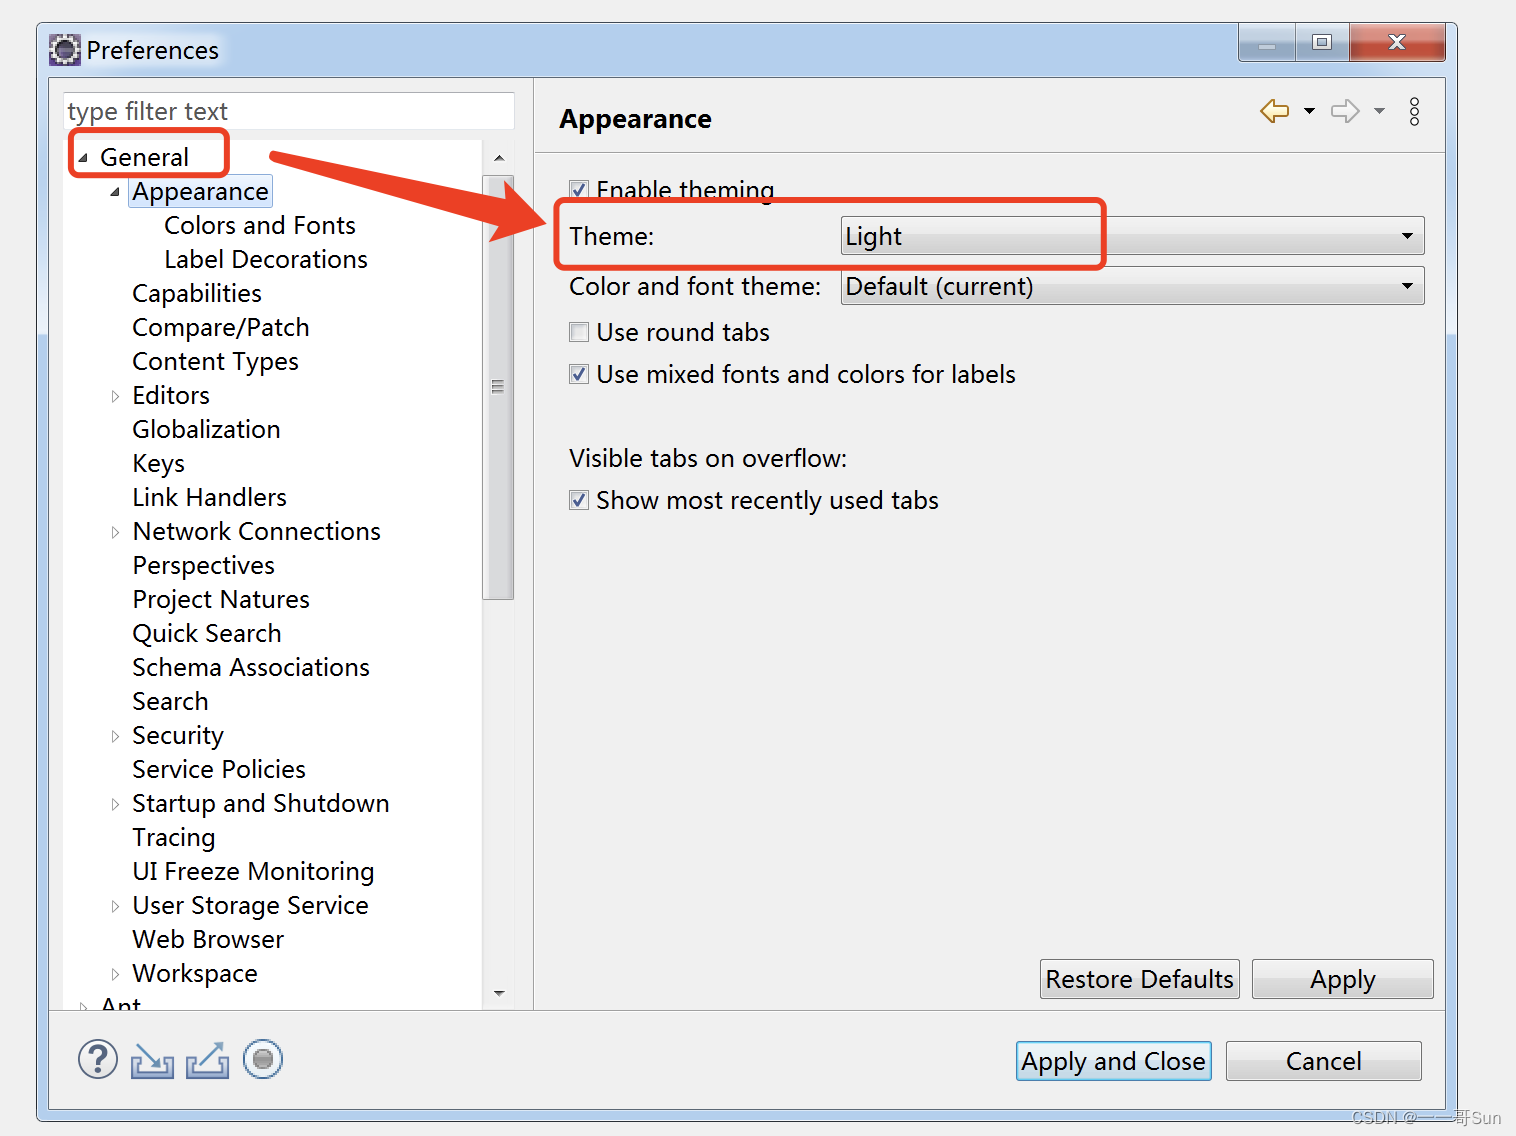Click the type filter text field
The width and height of the screenshot is (1516, 1136).
point(288,111)
